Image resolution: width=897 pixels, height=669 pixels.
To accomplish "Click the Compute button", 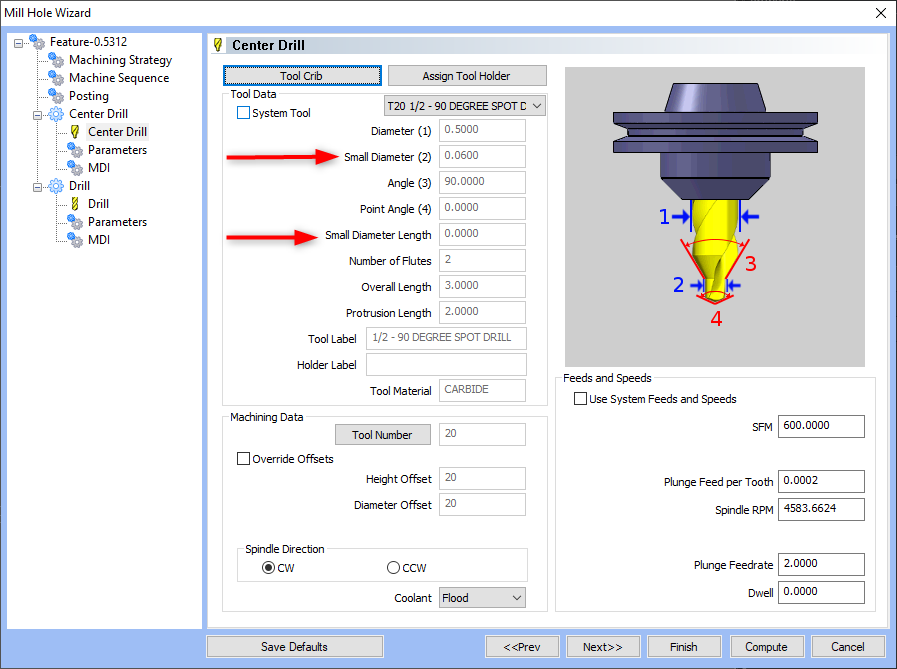I will tap(767, 647).
